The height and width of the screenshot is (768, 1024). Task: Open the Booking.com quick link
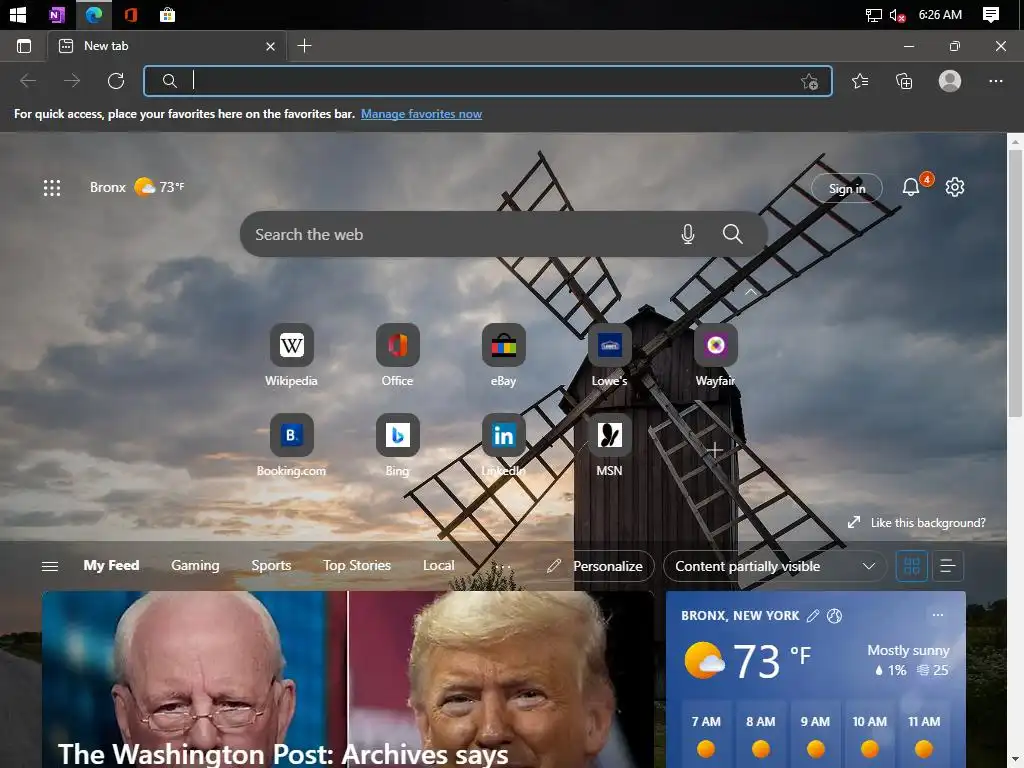(x=291, y=445)
